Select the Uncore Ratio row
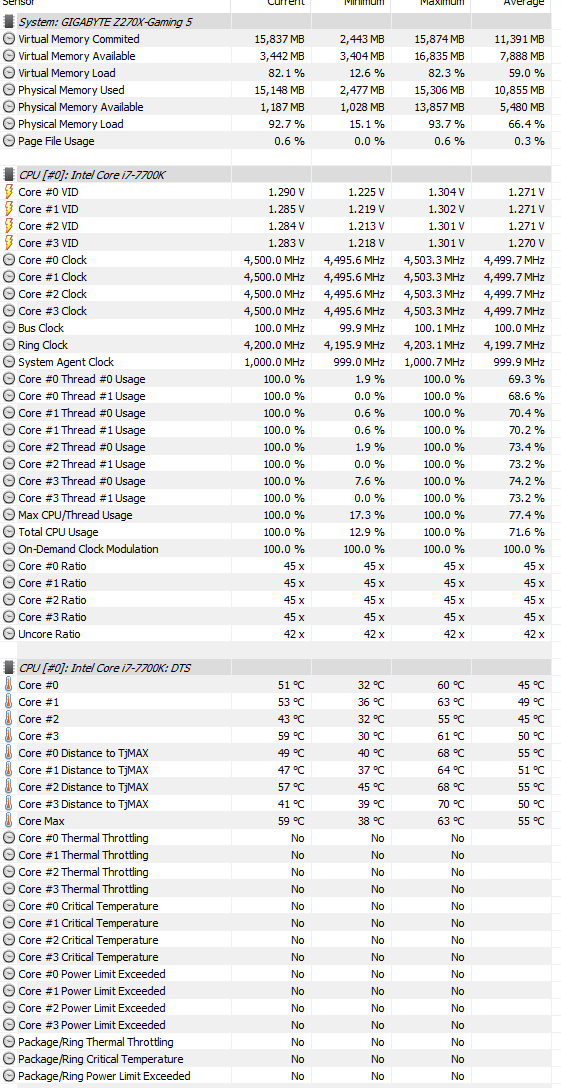Screen dimensions: 561x1088 [280, 634]
